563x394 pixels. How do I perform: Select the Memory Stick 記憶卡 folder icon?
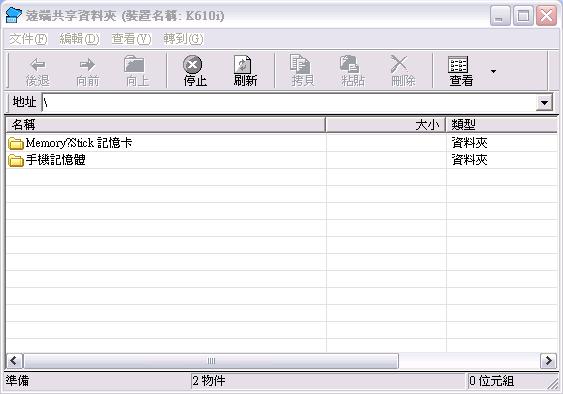(x=16, y=143)
